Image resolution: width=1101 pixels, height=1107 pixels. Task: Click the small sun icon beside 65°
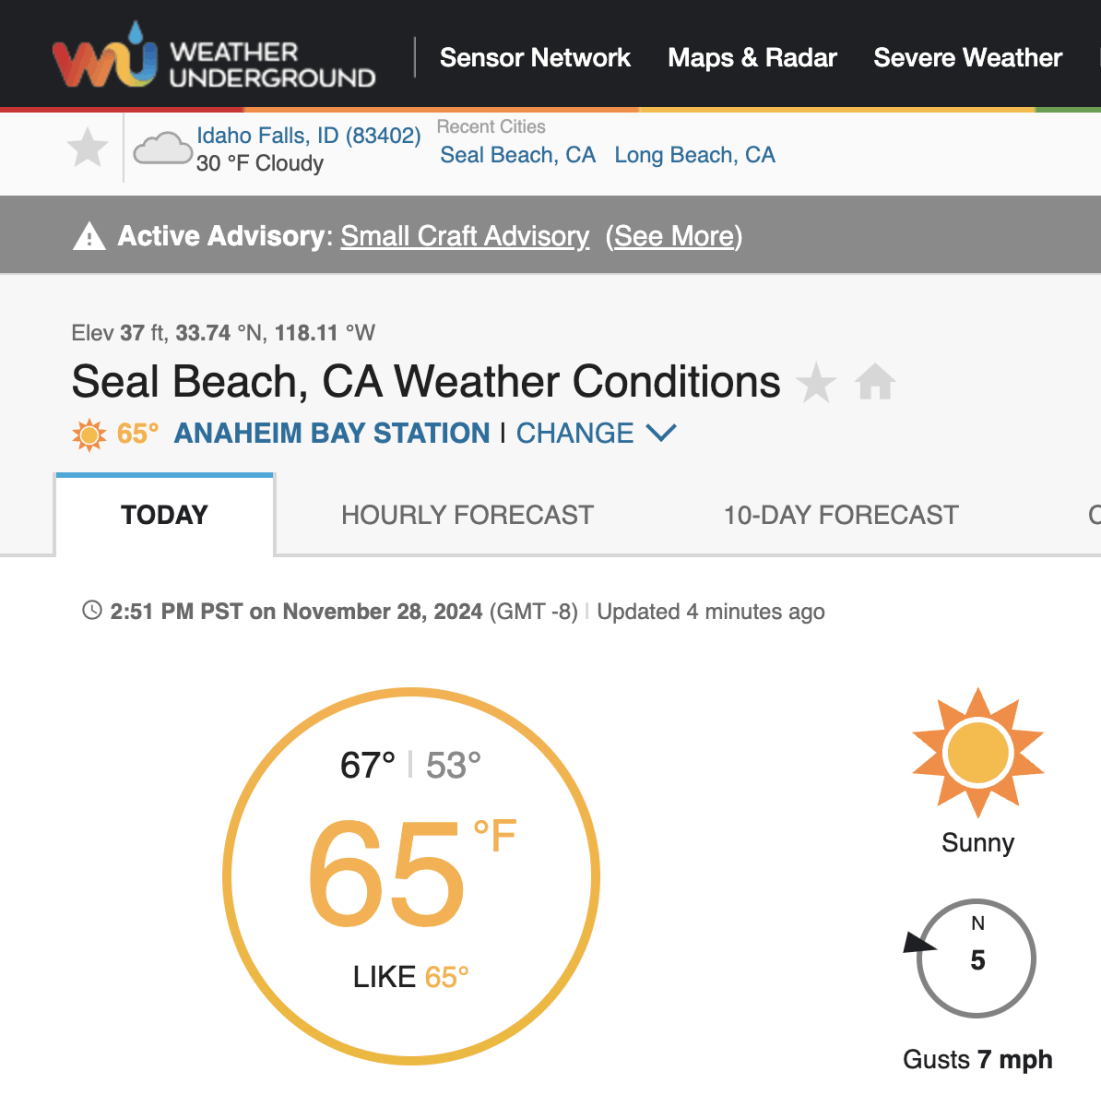pos(89,434)
